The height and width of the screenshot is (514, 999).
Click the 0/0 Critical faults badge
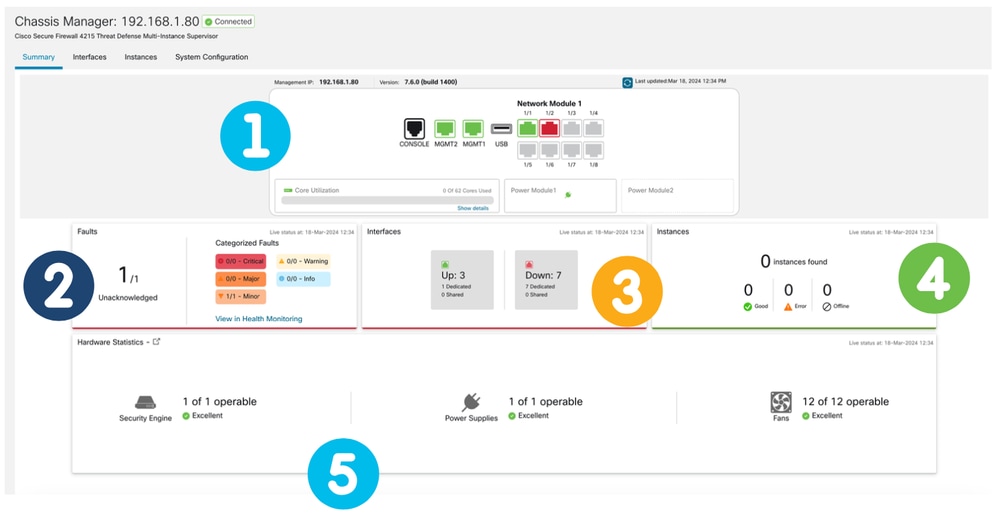(x=241, y=261)
